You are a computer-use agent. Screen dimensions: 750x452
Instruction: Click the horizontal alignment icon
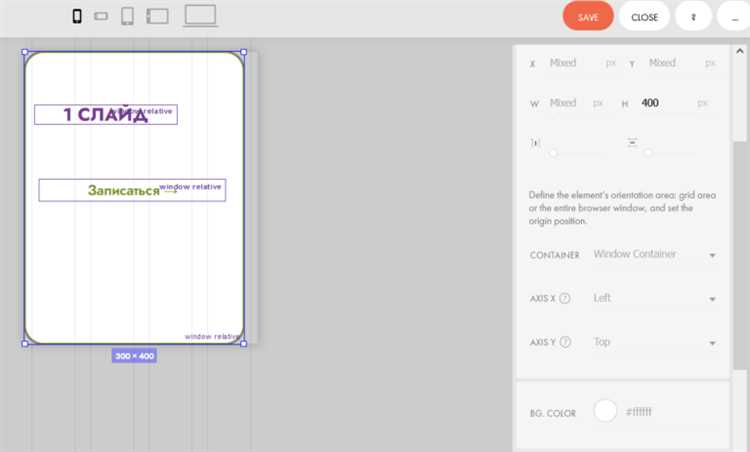click(x=535, y=143)
